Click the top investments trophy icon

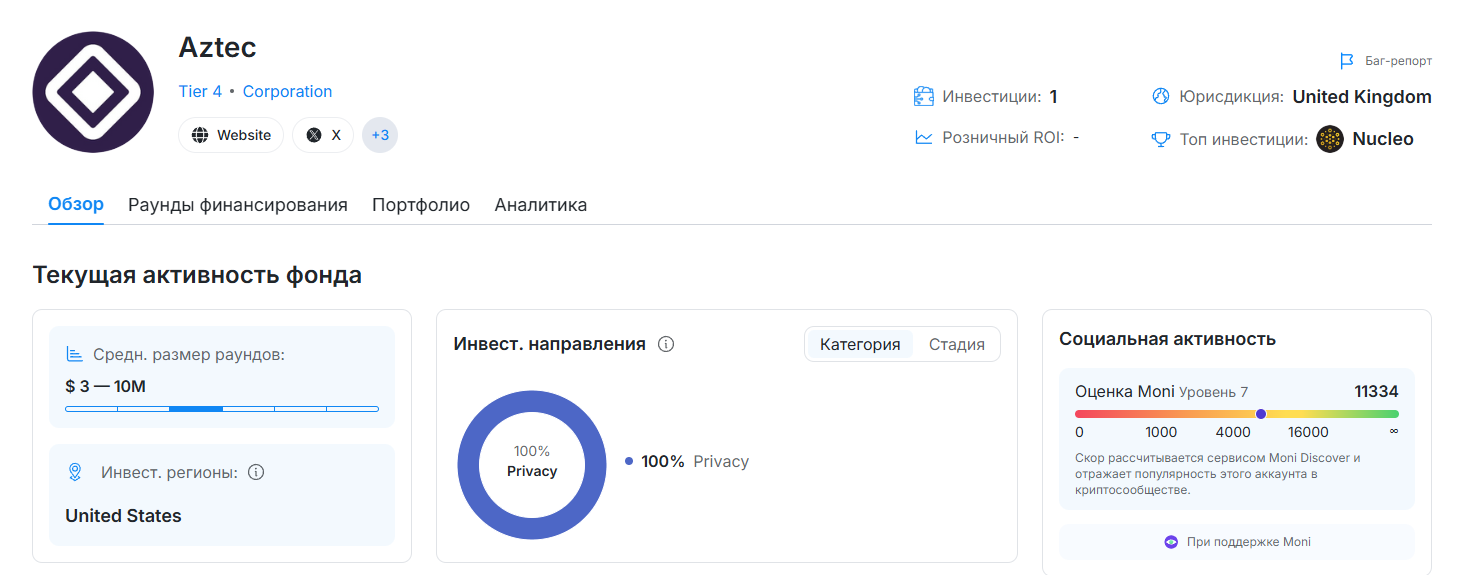[1160, 139]
